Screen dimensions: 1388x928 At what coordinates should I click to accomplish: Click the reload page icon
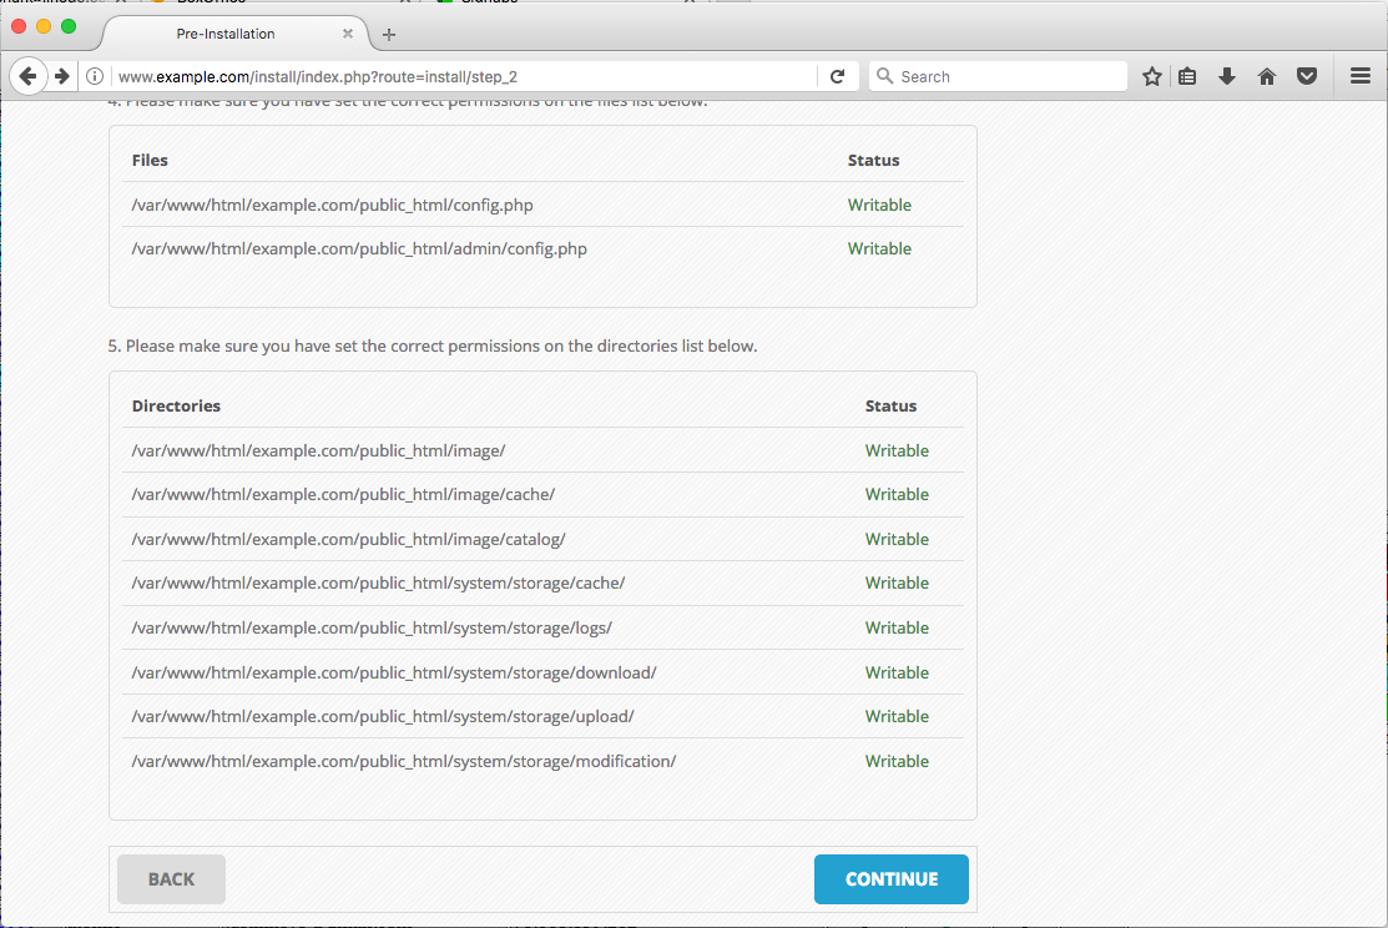coord(838,75)
